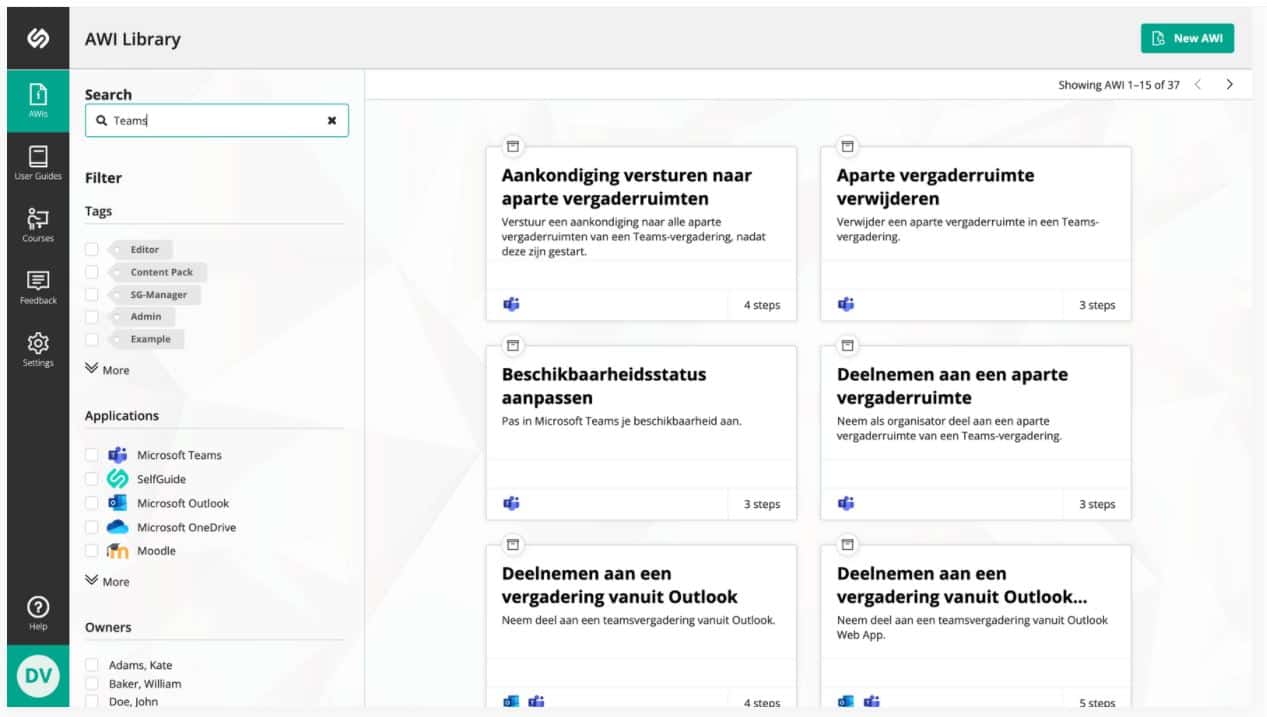The height and width of the screenshot is (717, 1267).
Task: Open the User Guides sidebar section
Action: (x=38, y=163)
